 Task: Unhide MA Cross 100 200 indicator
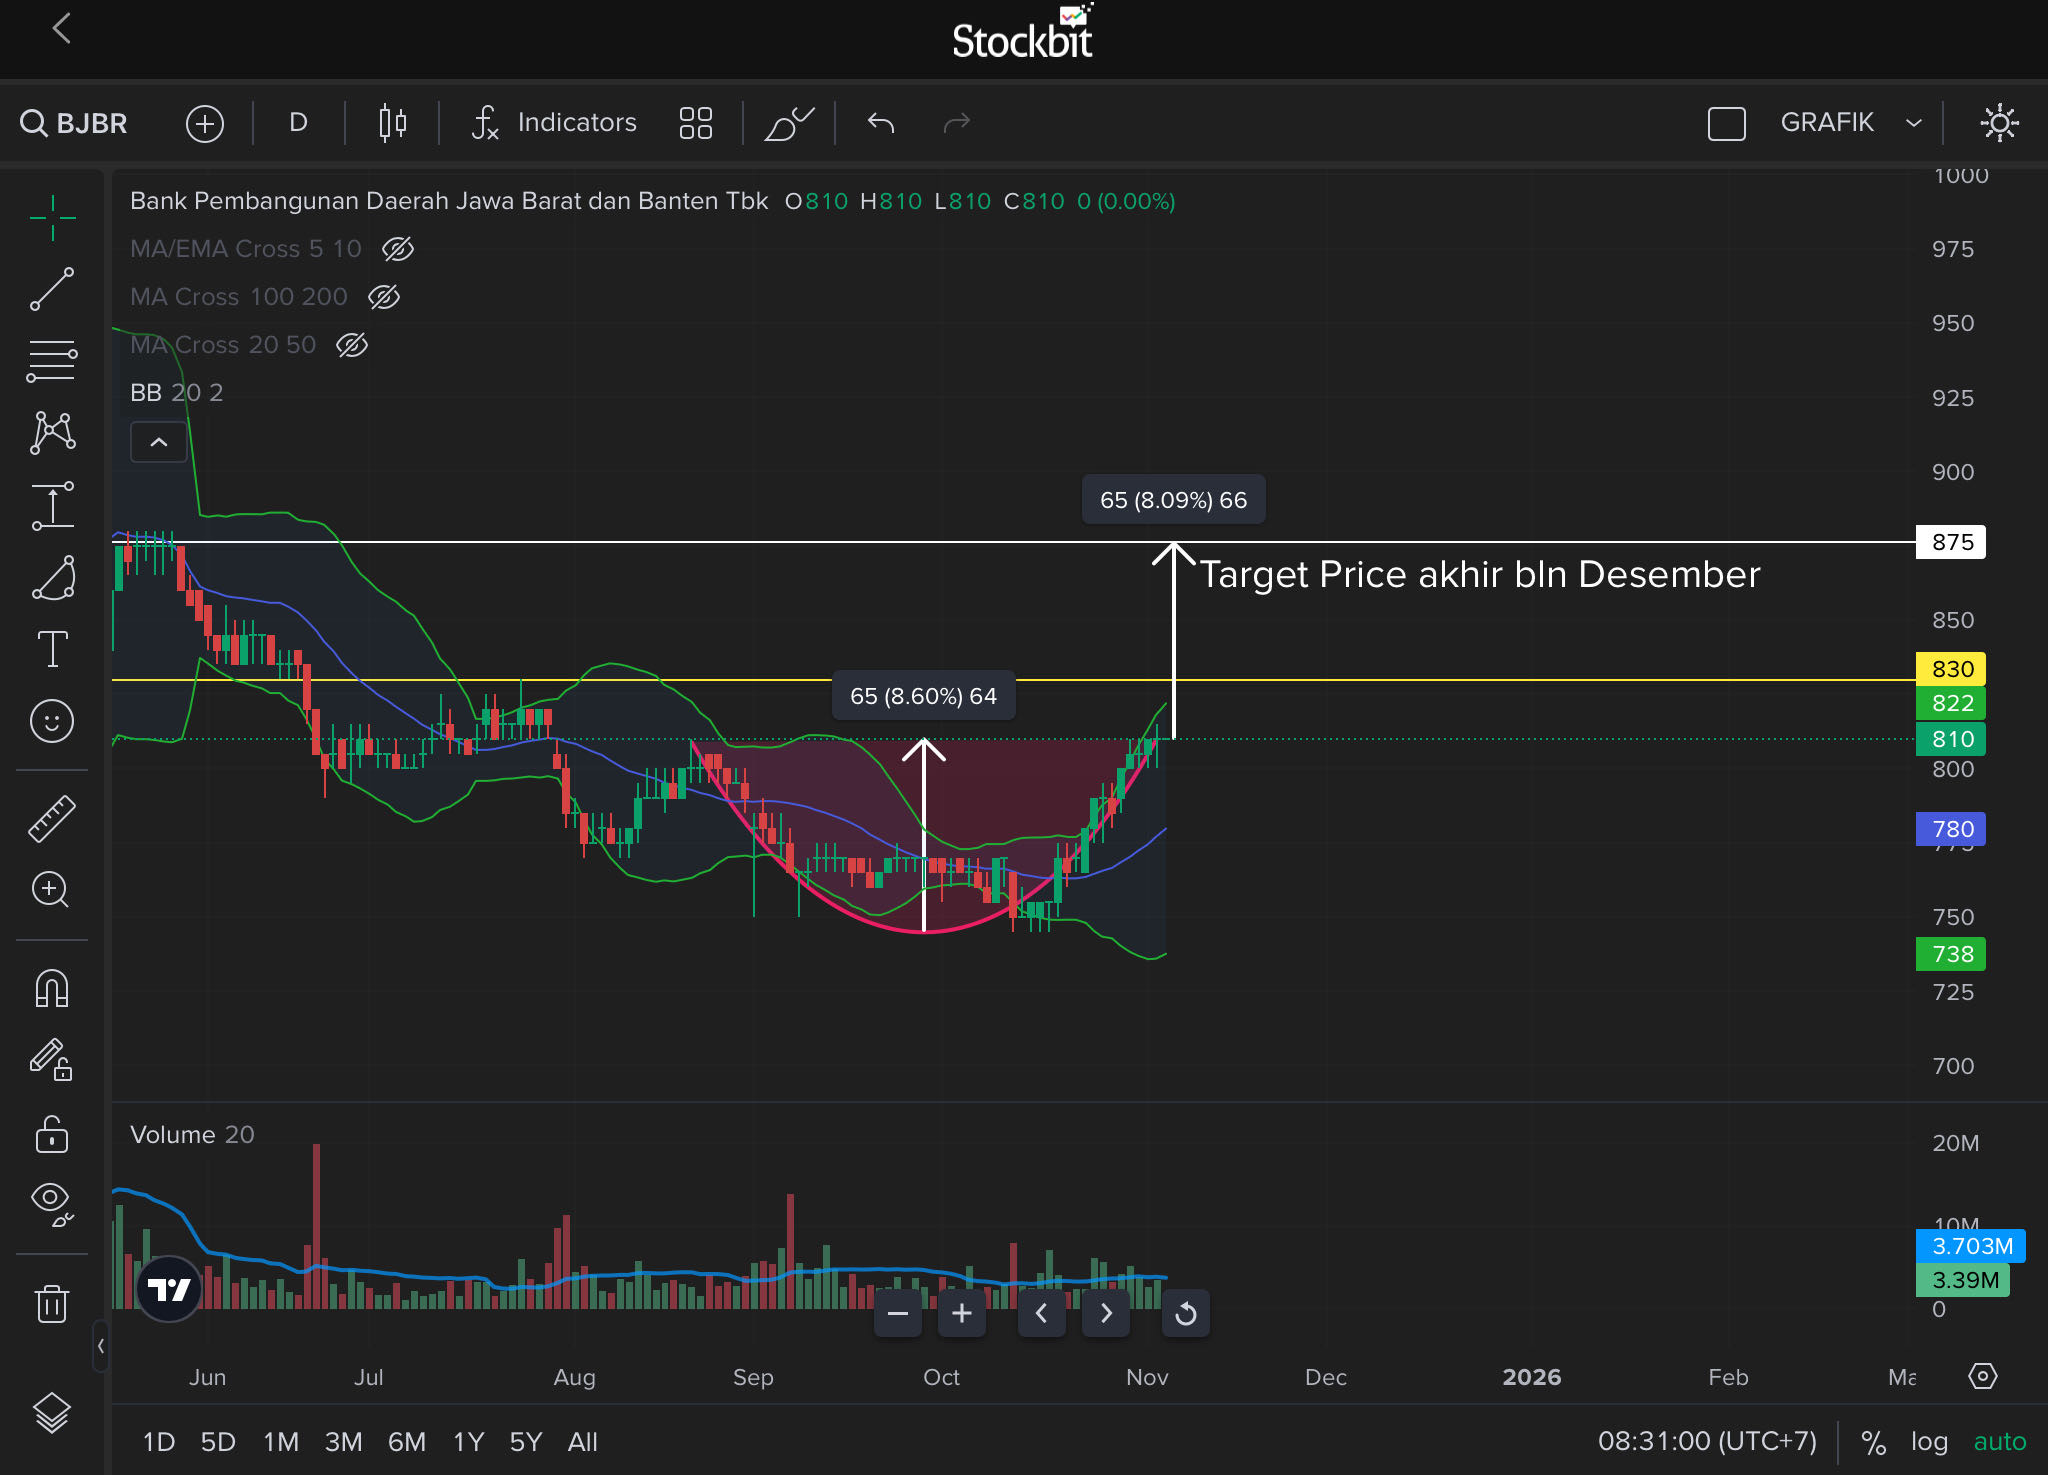[384, 297]
